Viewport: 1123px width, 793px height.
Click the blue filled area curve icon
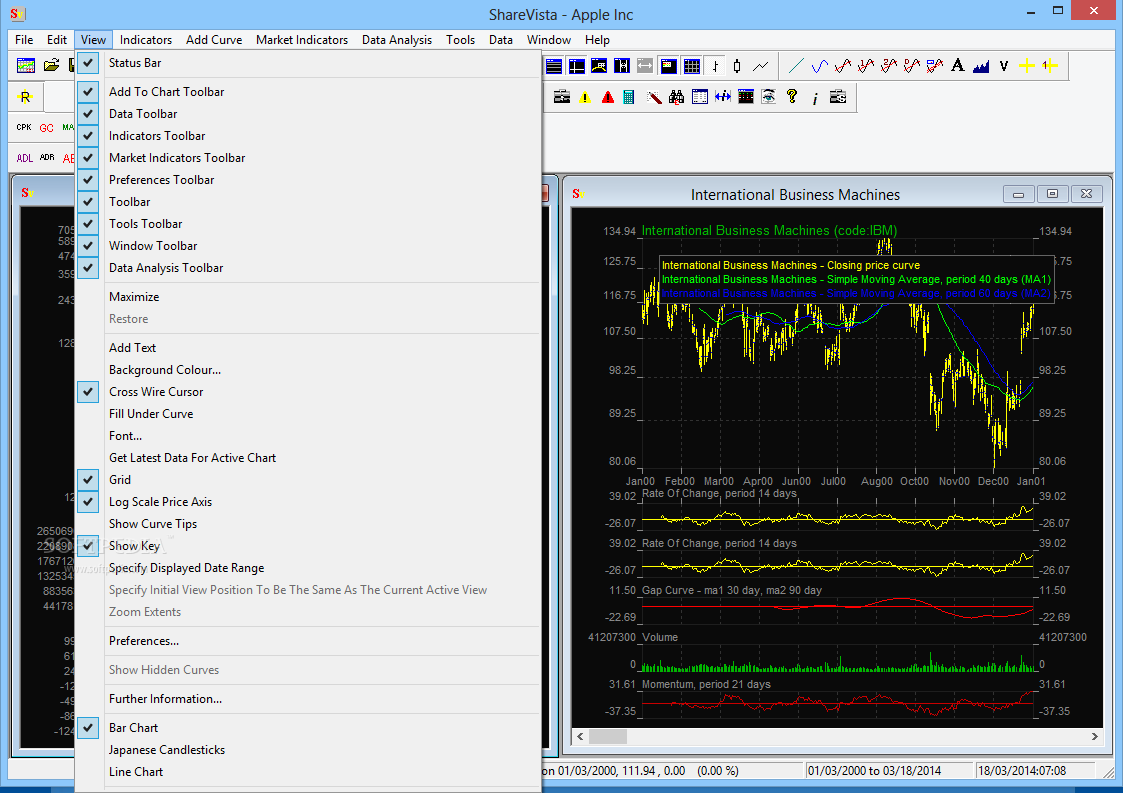click(x=980, y=66)
